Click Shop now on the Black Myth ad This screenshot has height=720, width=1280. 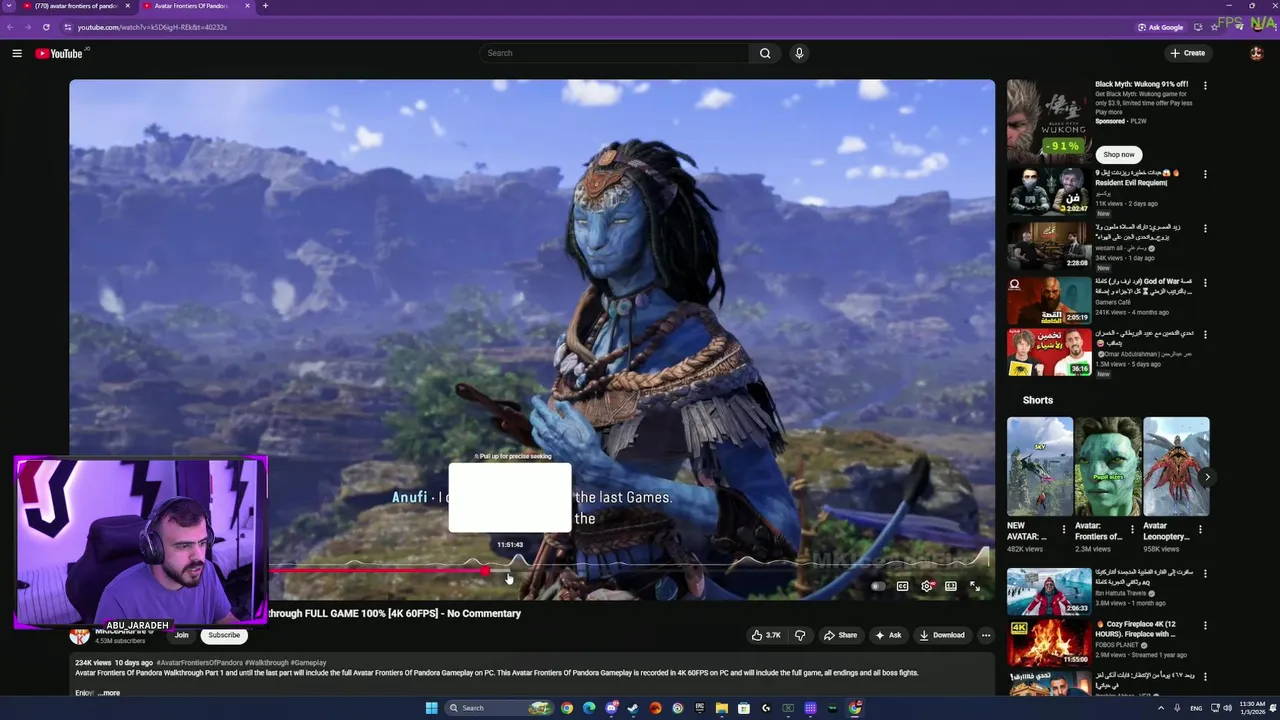click(1119, 154)
